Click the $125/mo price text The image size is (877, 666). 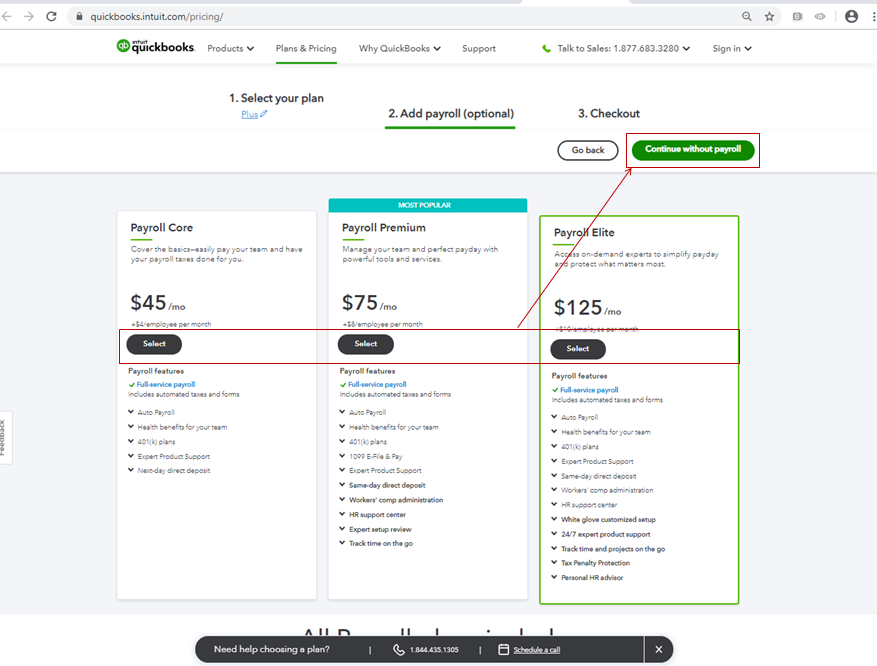(587, 308)
